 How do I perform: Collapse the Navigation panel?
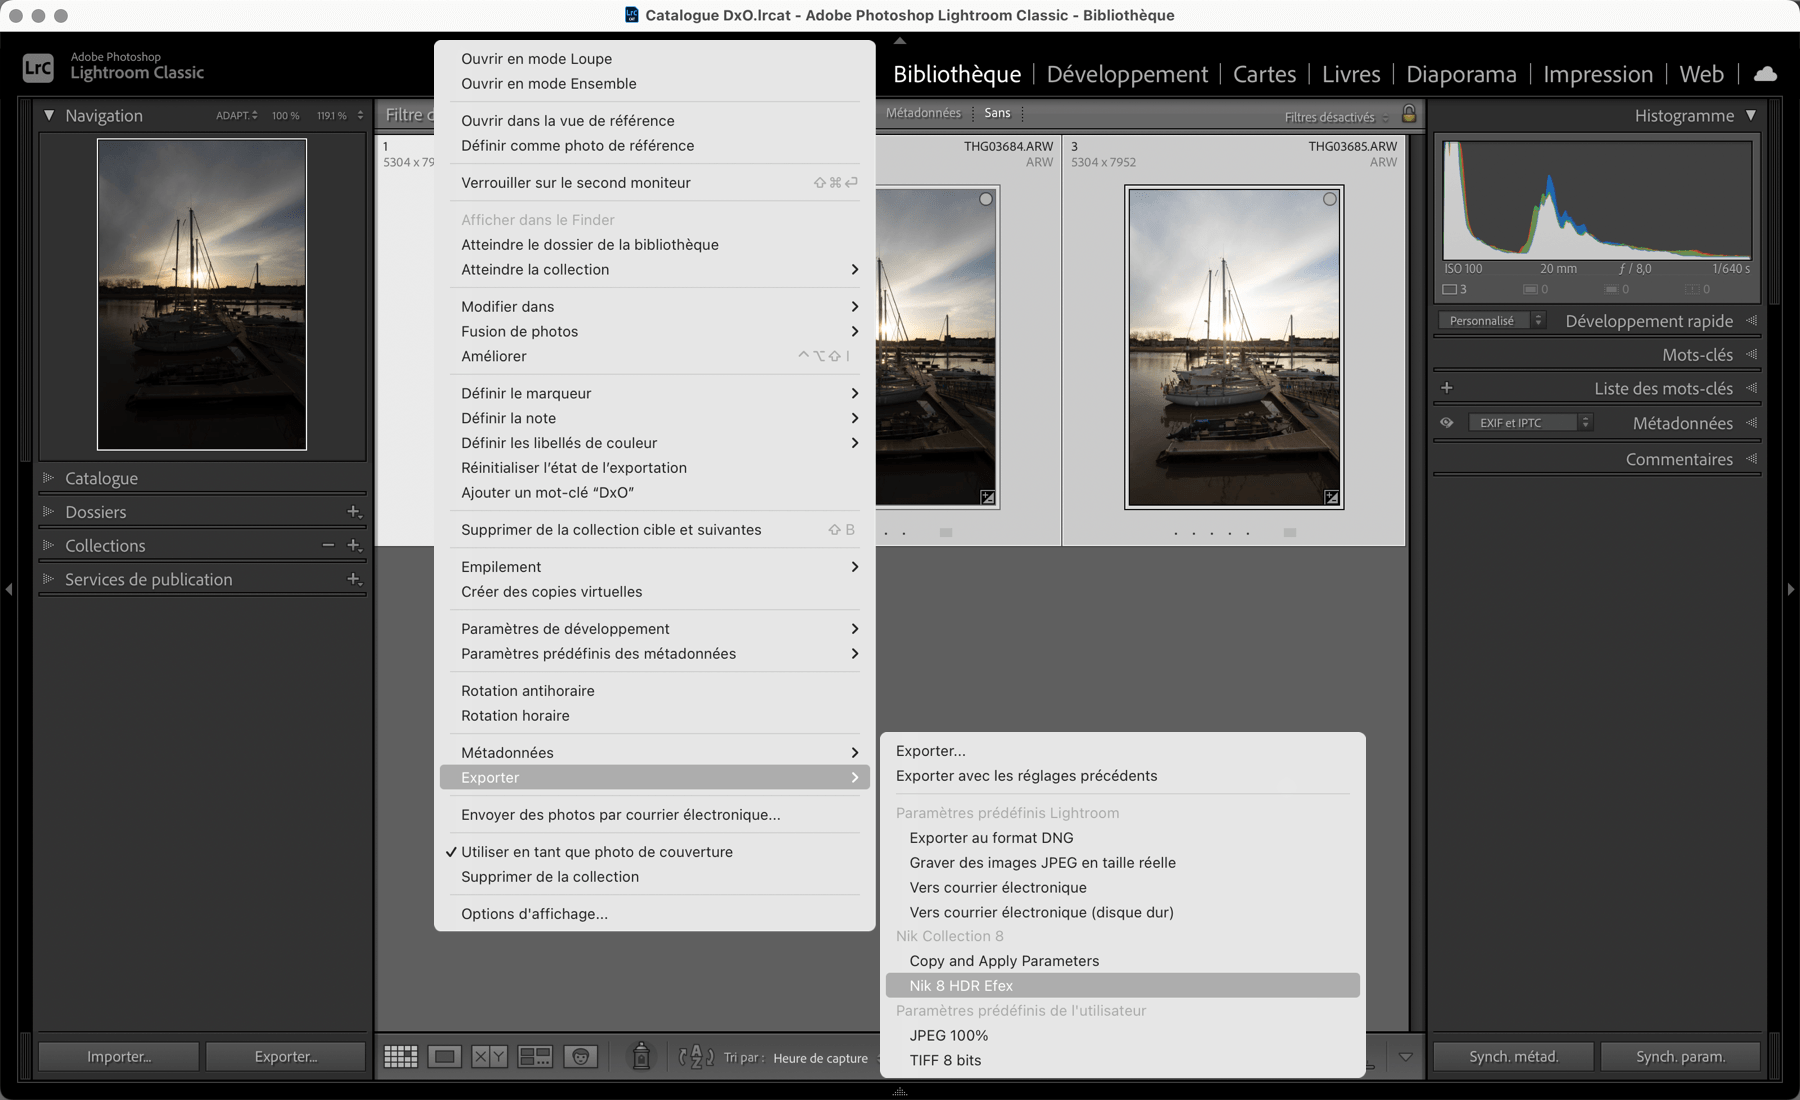tap(48, 115)
